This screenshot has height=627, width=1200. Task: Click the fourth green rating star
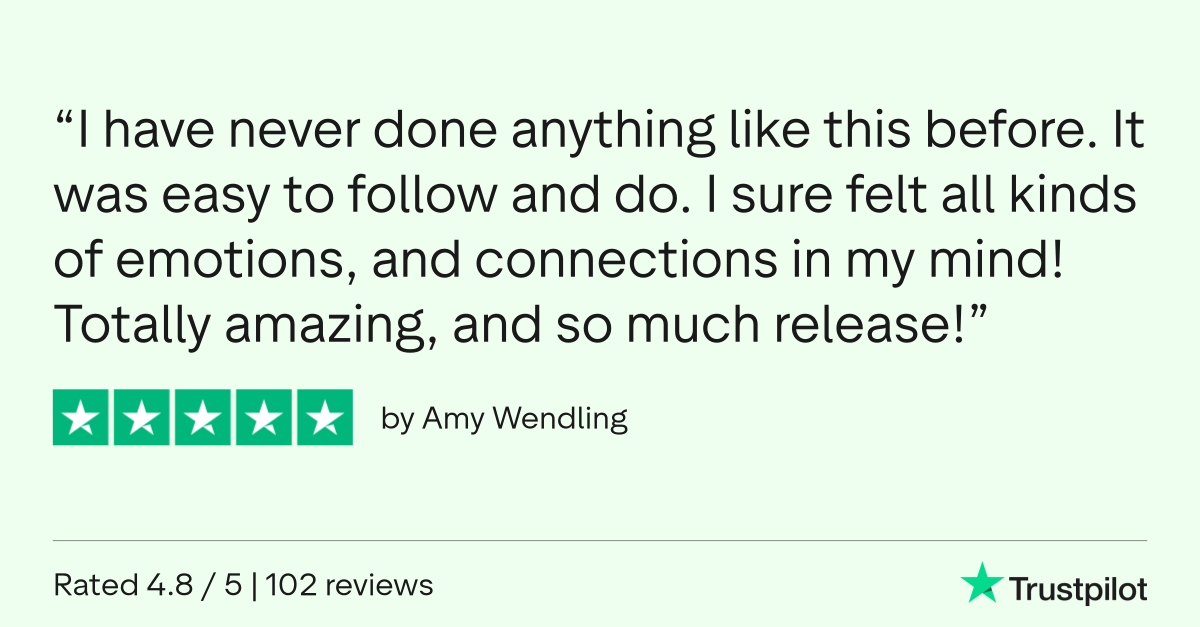[x=263, y=417]
